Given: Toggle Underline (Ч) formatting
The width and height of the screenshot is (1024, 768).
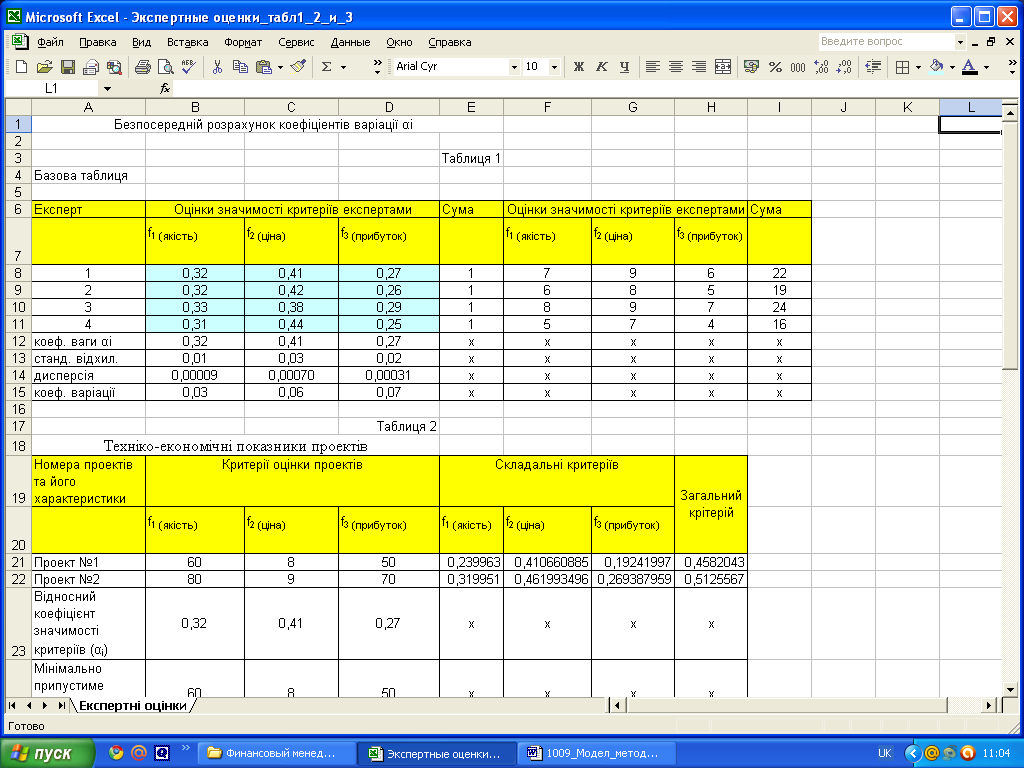Looking at the screenshot, I should (x=625, y=67).
